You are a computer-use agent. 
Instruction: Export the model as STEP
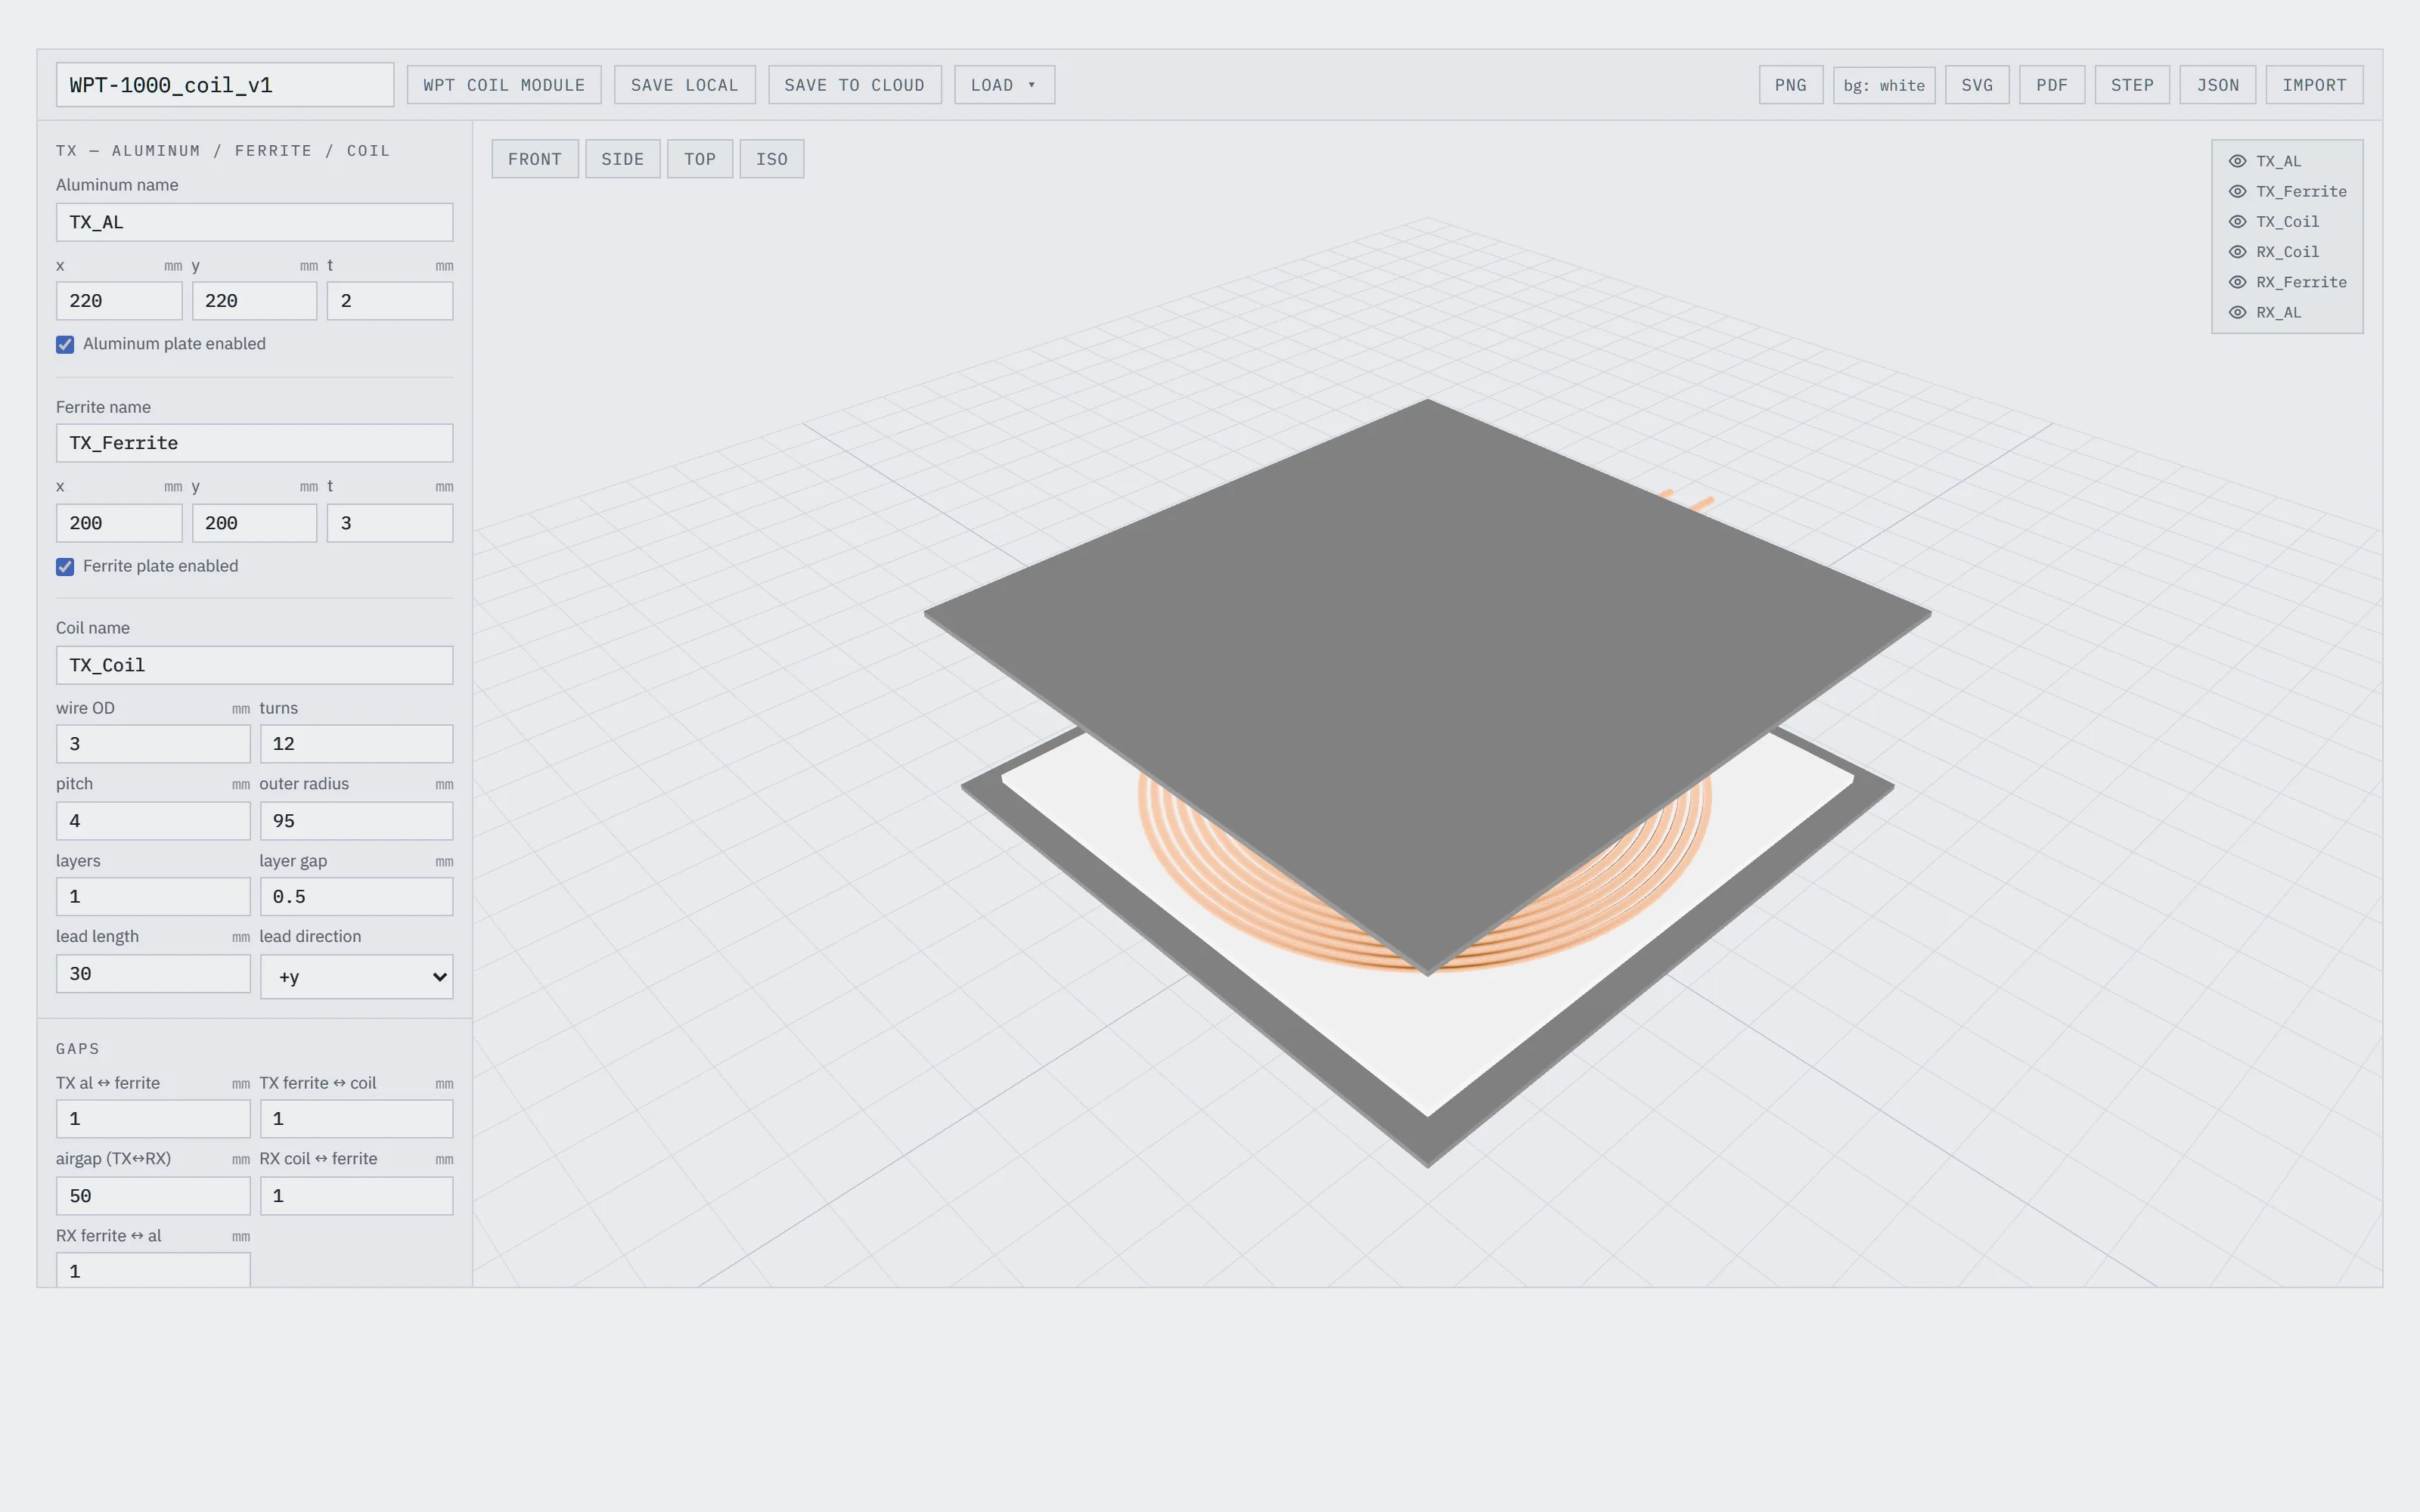coord(2132,85)
